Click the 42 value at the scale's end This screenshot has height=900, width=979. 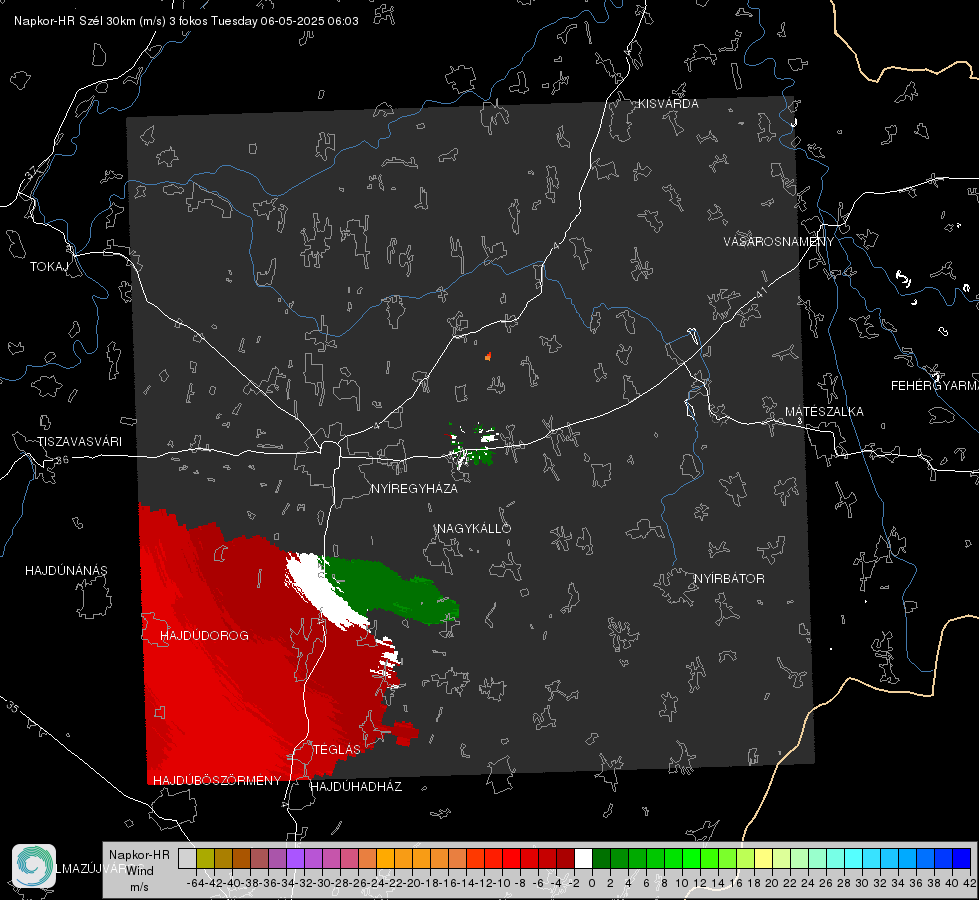[969, 883]
